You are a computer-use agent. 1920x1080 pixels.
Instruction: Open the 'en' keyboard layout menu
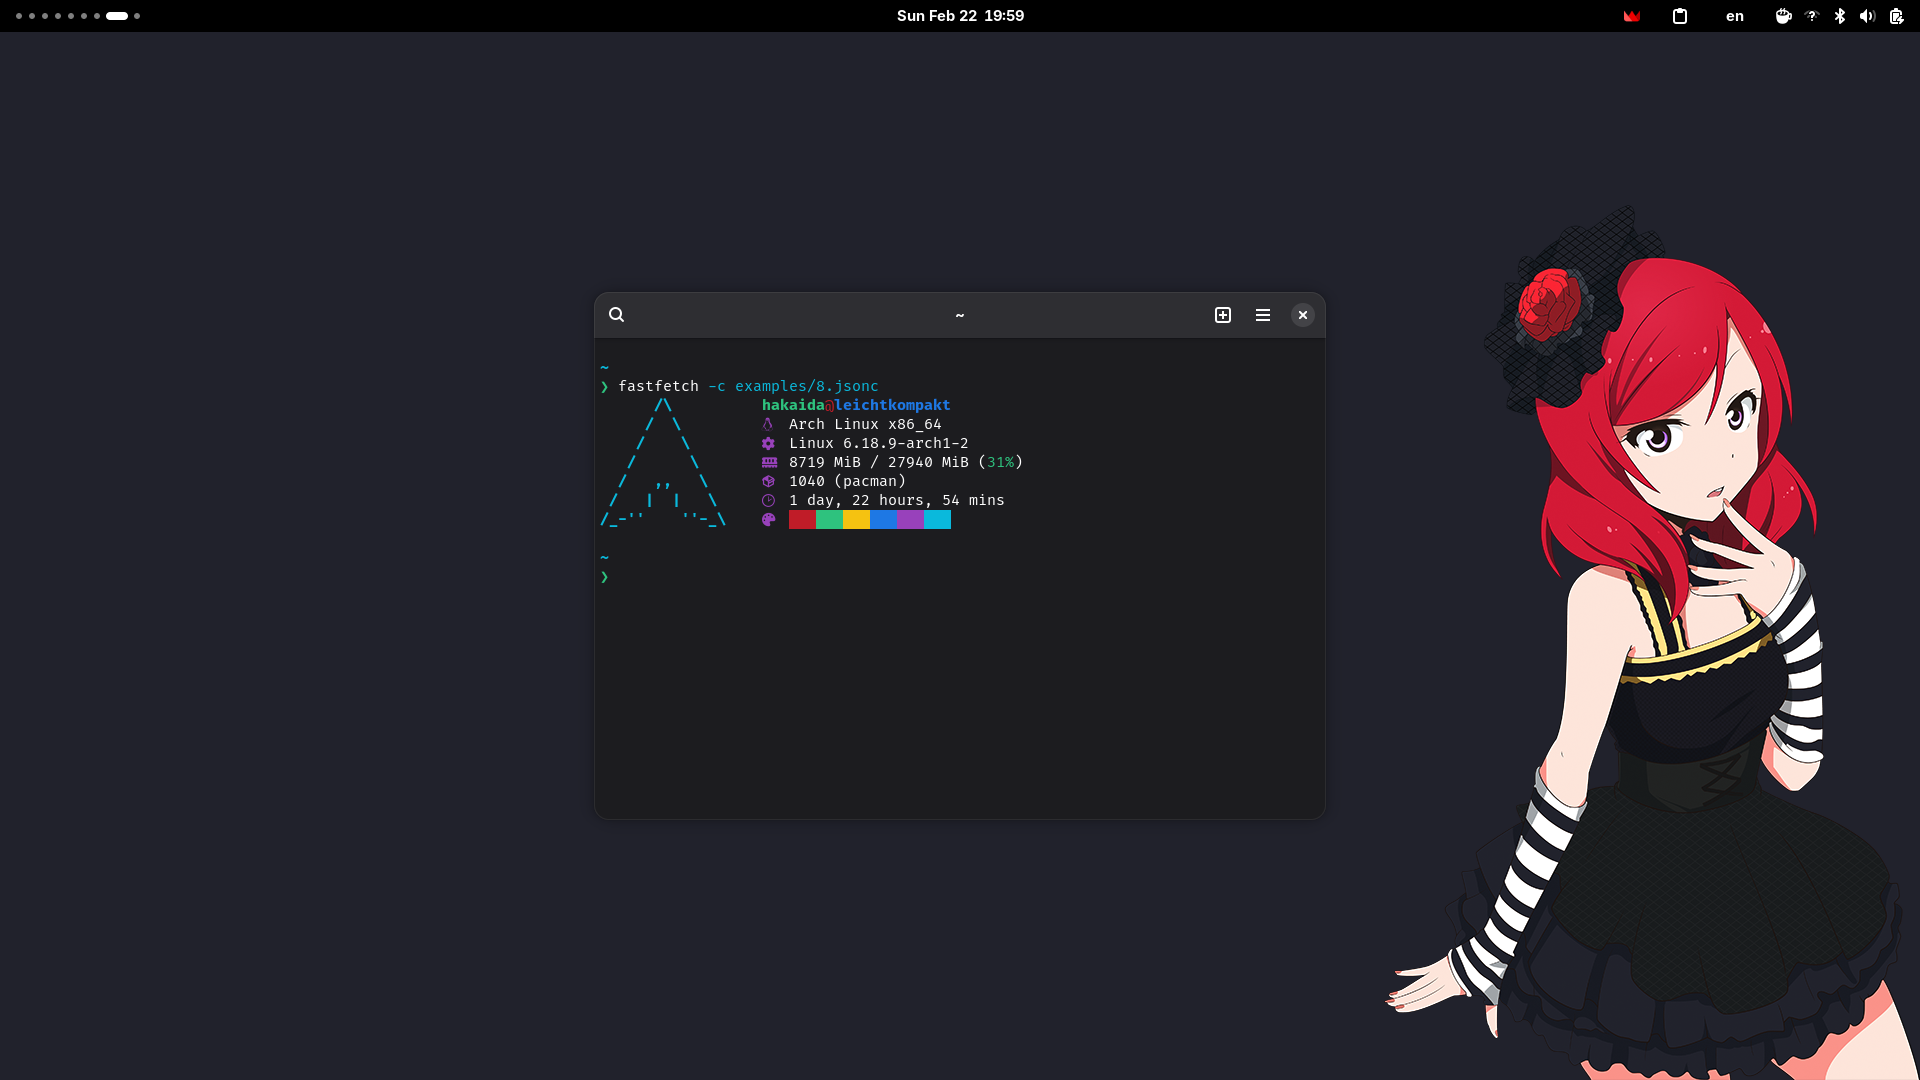click(x=1735, y=16)
